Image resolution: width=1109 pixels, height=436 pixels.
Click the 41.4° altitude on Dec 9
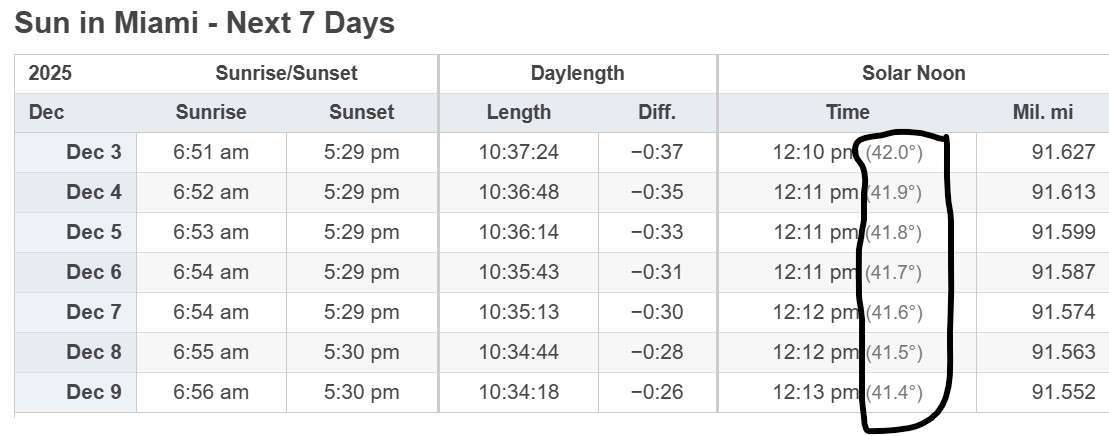pos(894,393)
